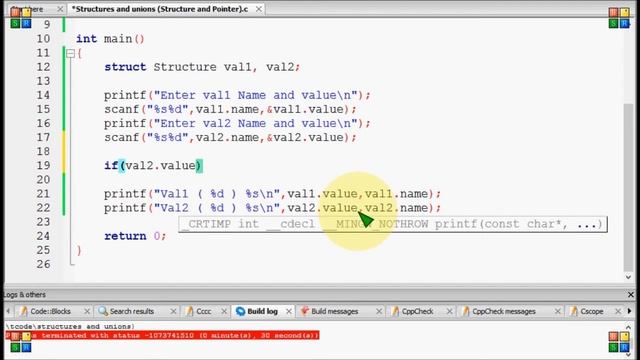
Task: Click the printf 'Val2 ( %d ) %s' line
Action: point(272,208)
